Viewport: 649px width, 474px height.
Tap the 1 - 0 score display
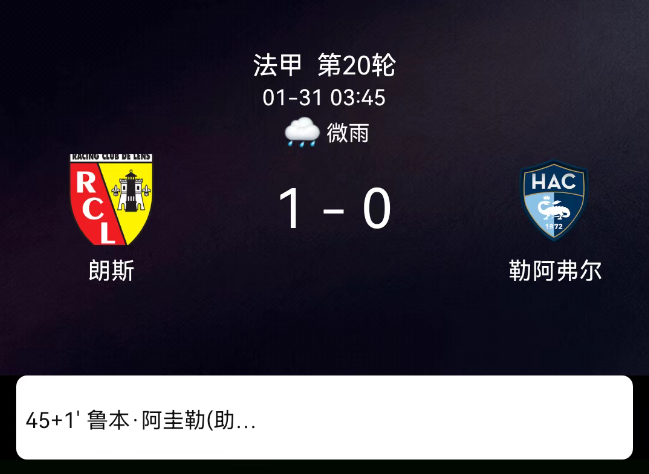334,208
